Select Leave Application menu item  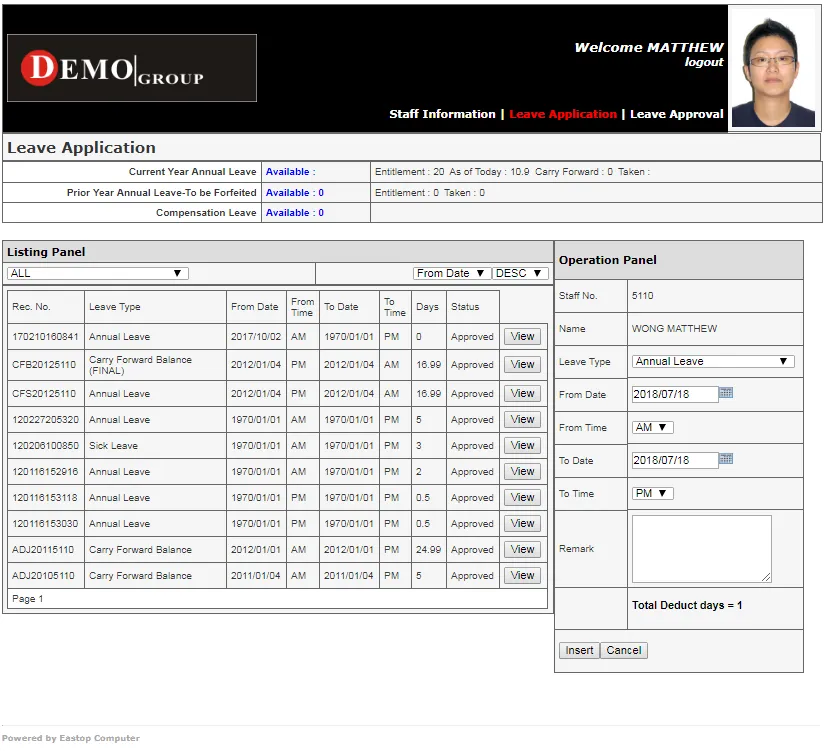563,114
